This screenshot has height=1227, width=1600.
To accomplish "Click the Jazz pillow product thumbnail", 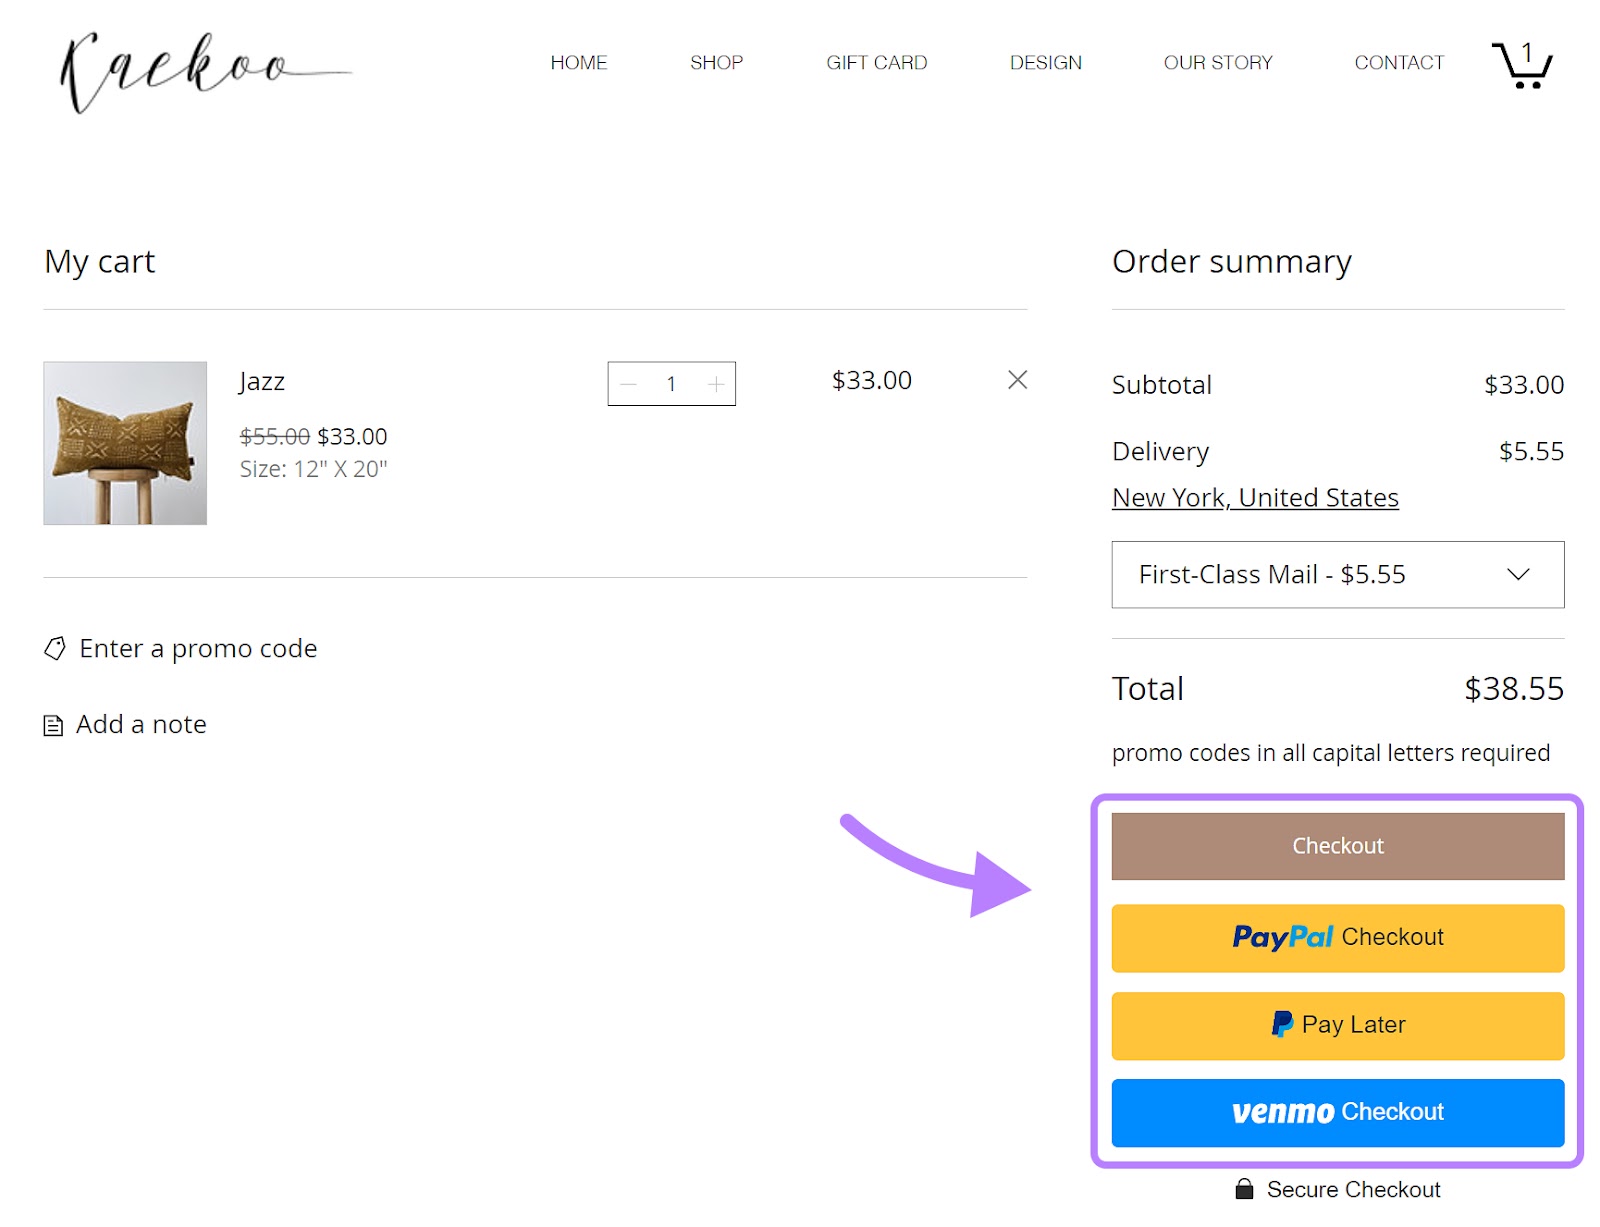I will tap(124, 444).
